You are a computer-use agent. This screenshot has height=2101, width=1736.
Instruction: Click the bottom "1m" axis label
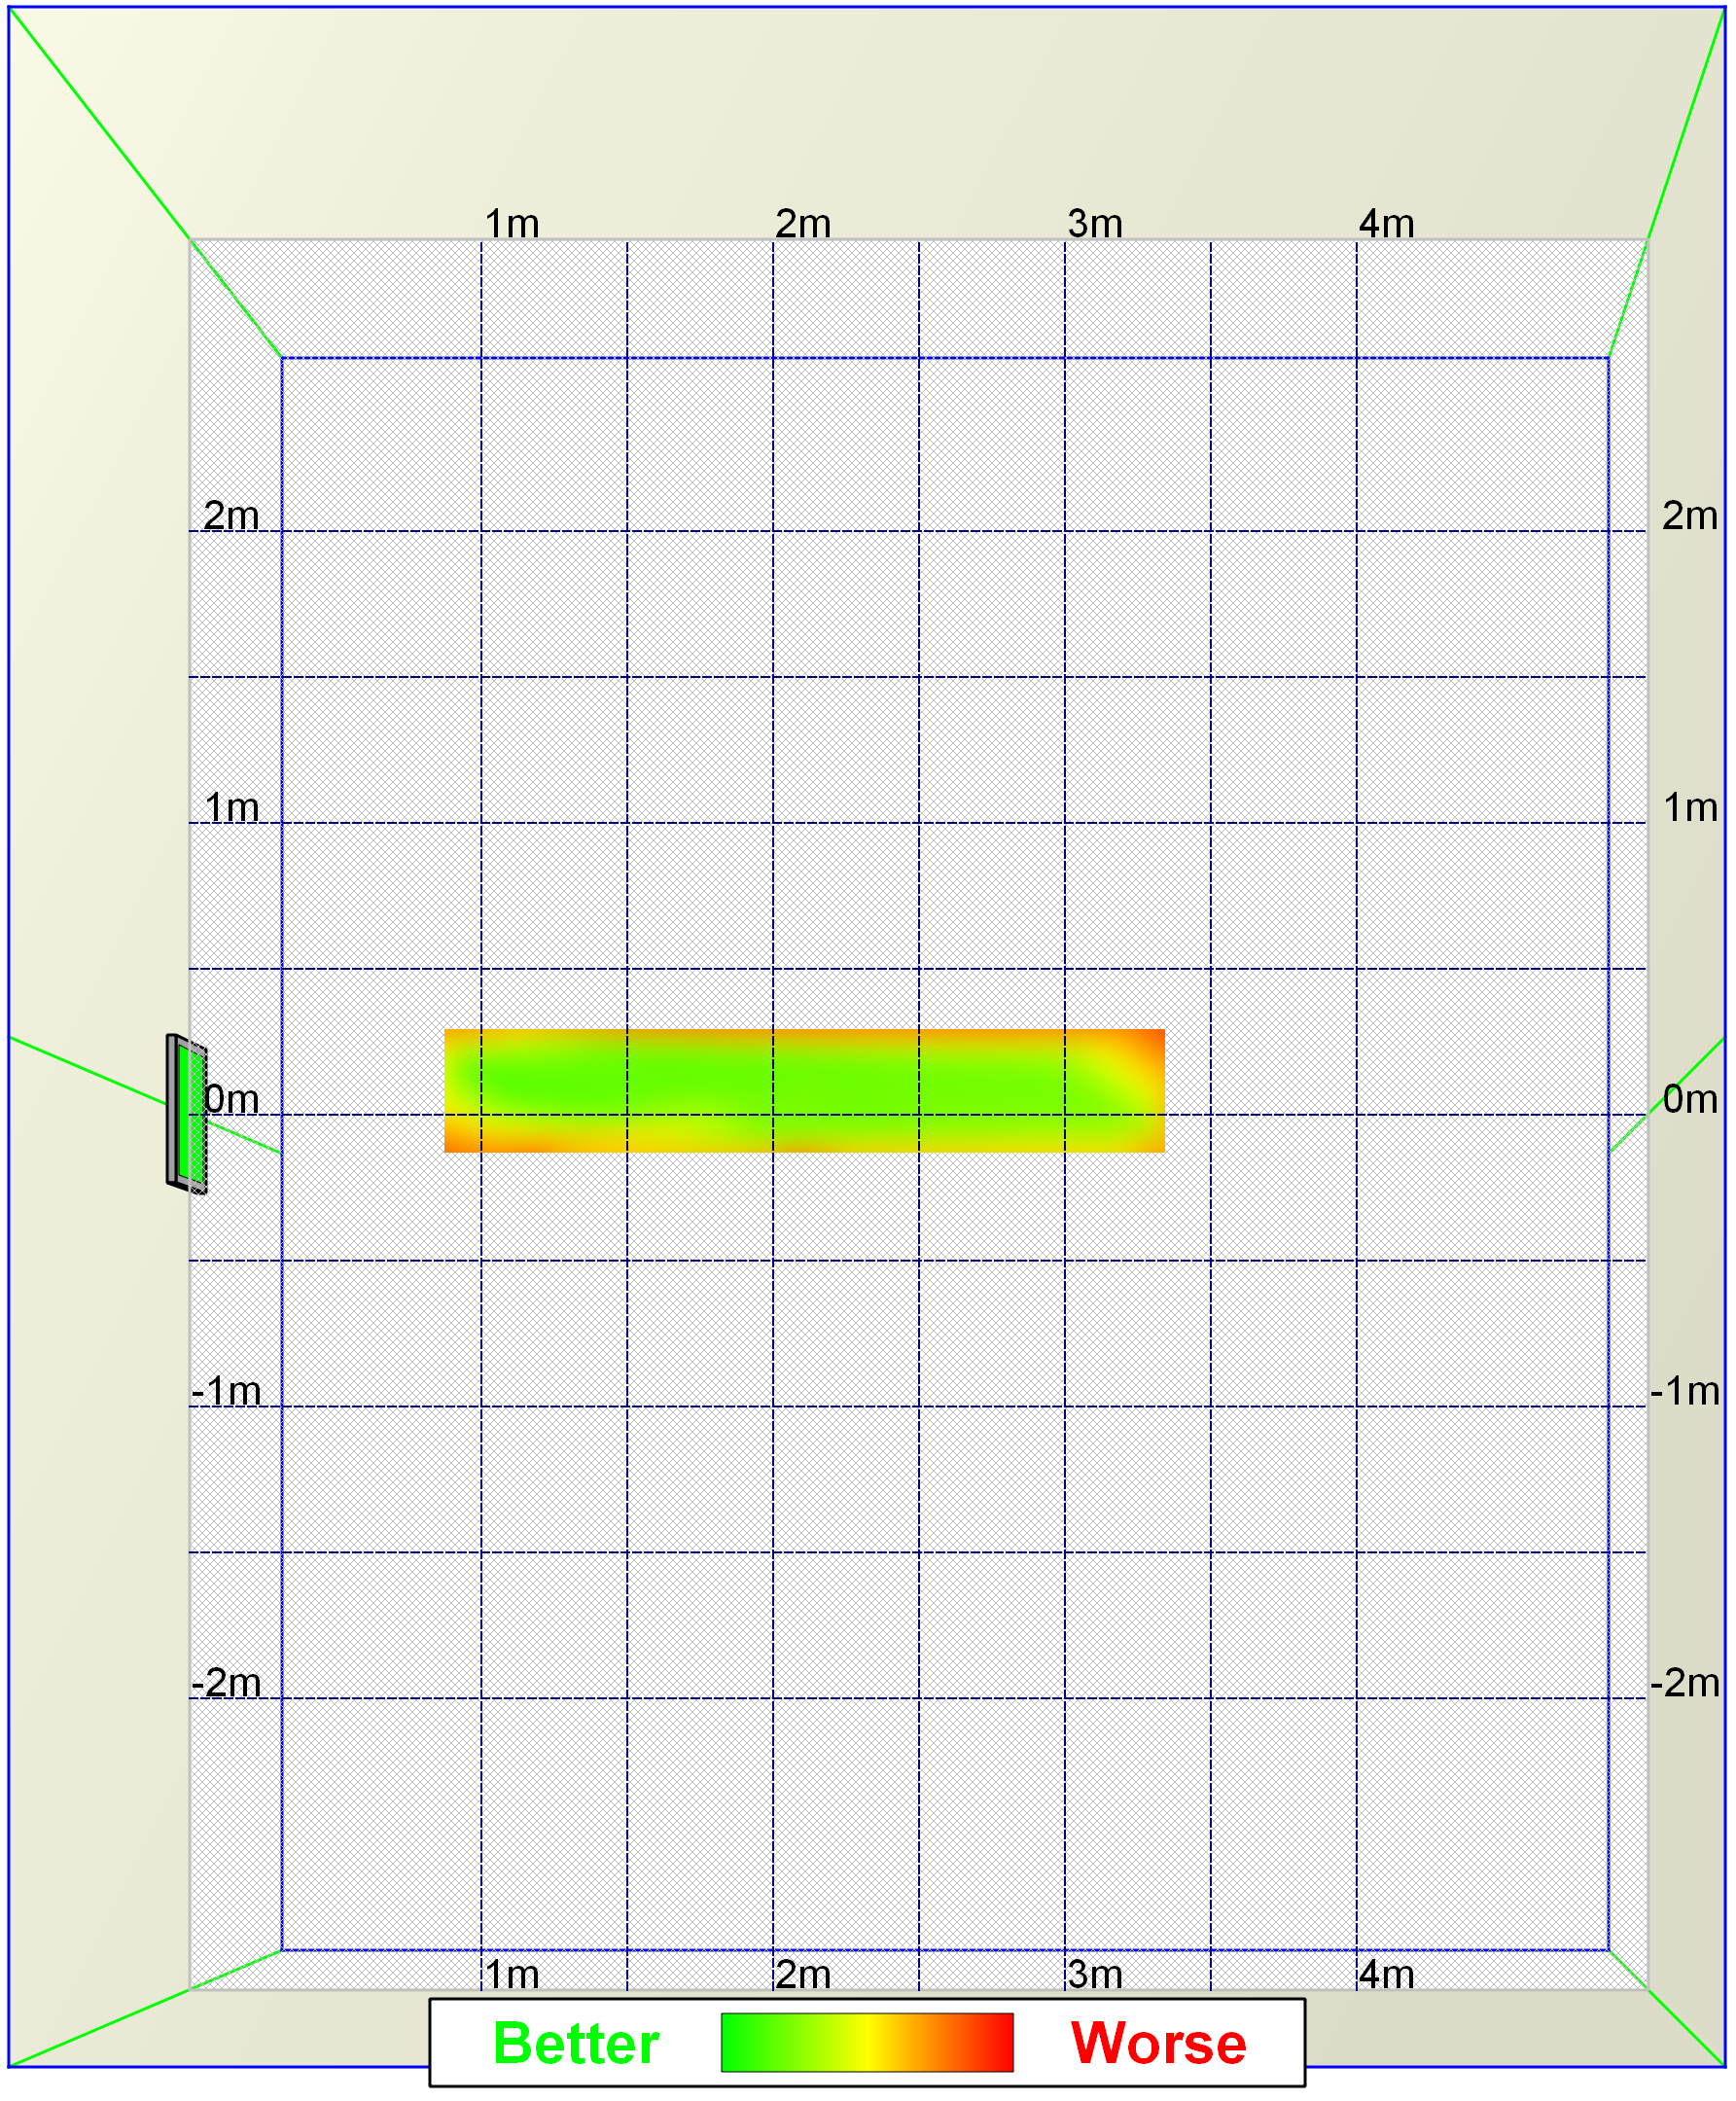point(512,1975)
